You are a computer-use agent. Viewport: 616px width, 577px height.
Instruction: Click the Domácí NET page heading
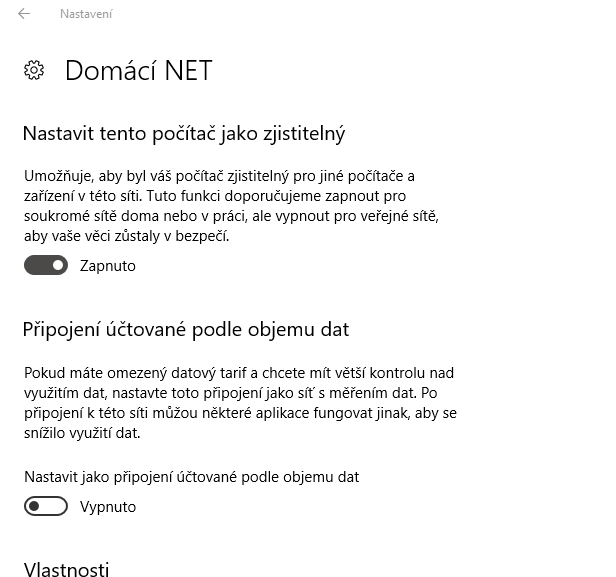[x=138, y=70]
